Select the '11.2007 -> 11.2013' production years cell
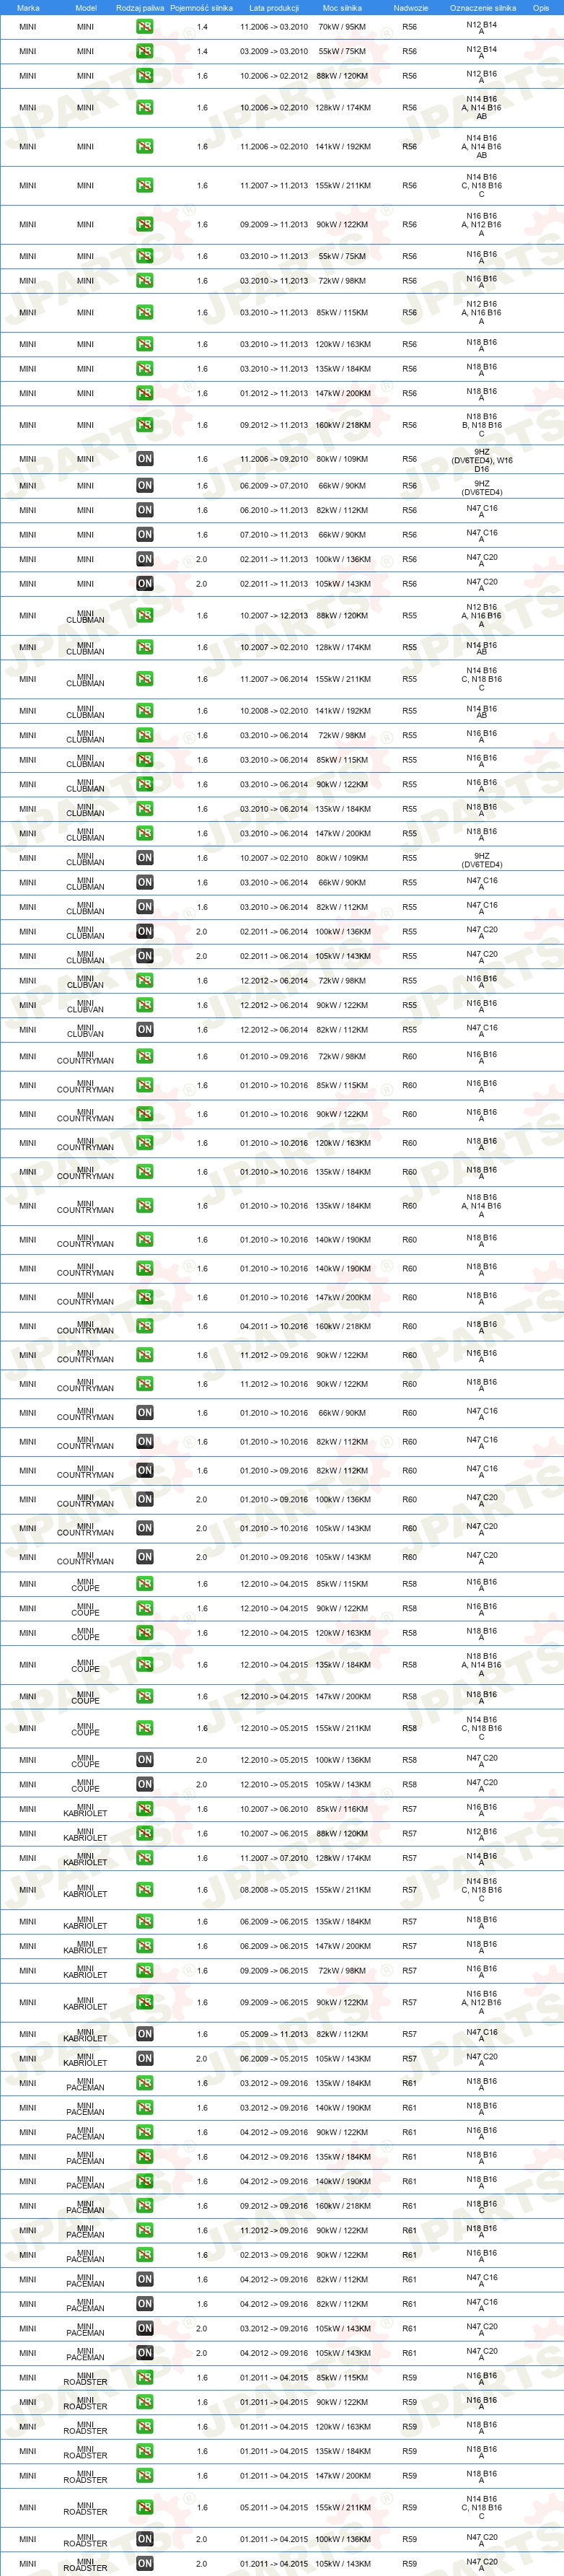564x2576 pixels. (x=274, y=186)
